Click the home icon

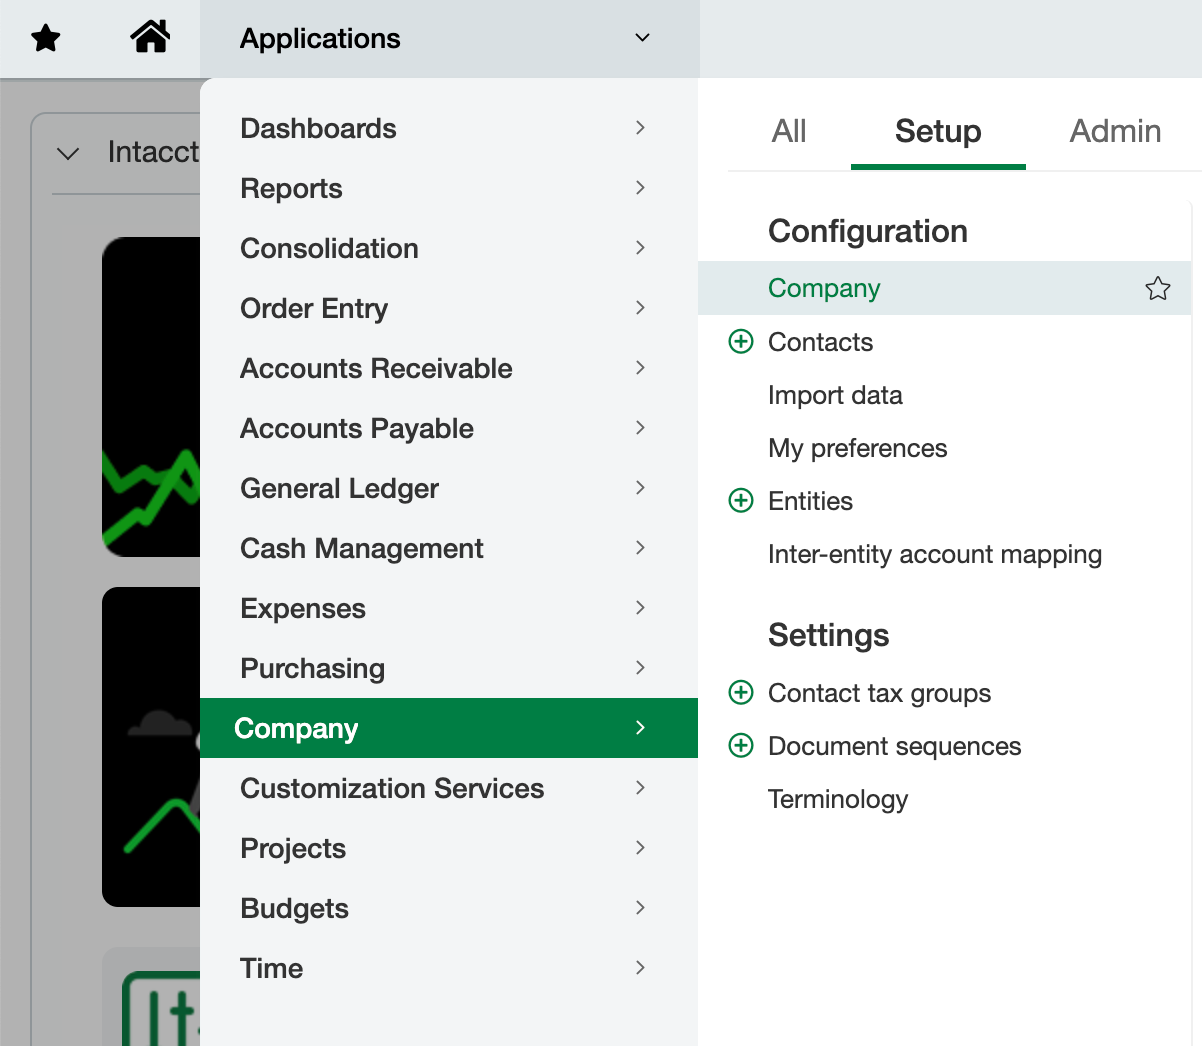coord(150,37)
